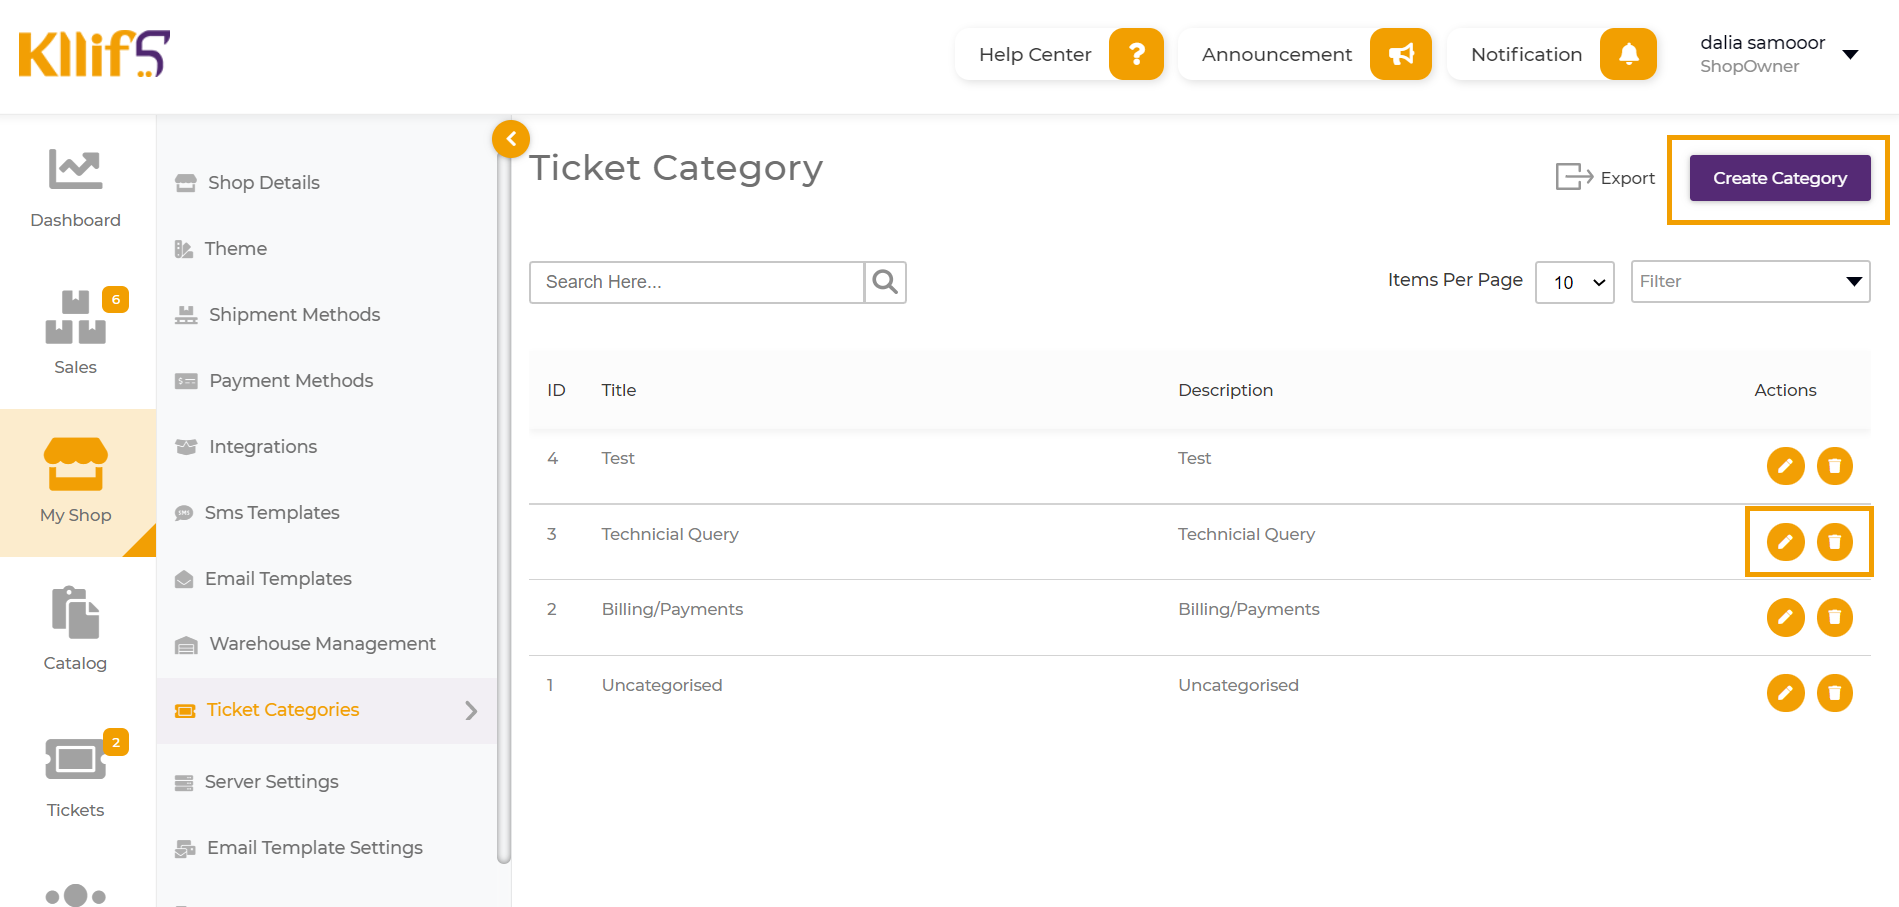Click the Search Here input field
The width and height of the screenshot is (1899, 907).
tap(697, 282)
